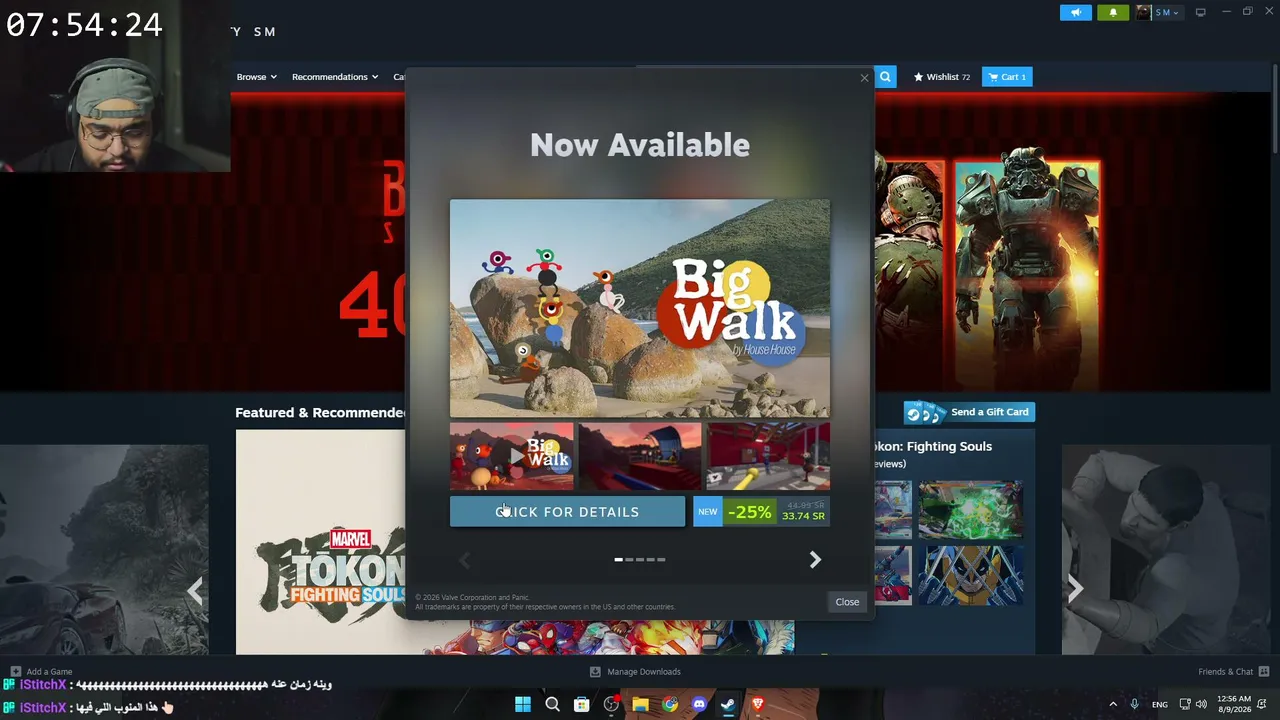Open the Wolverine screenshot thumbnail
The height and width of the screenshot is (720, 1280).
tap(970, 575)
